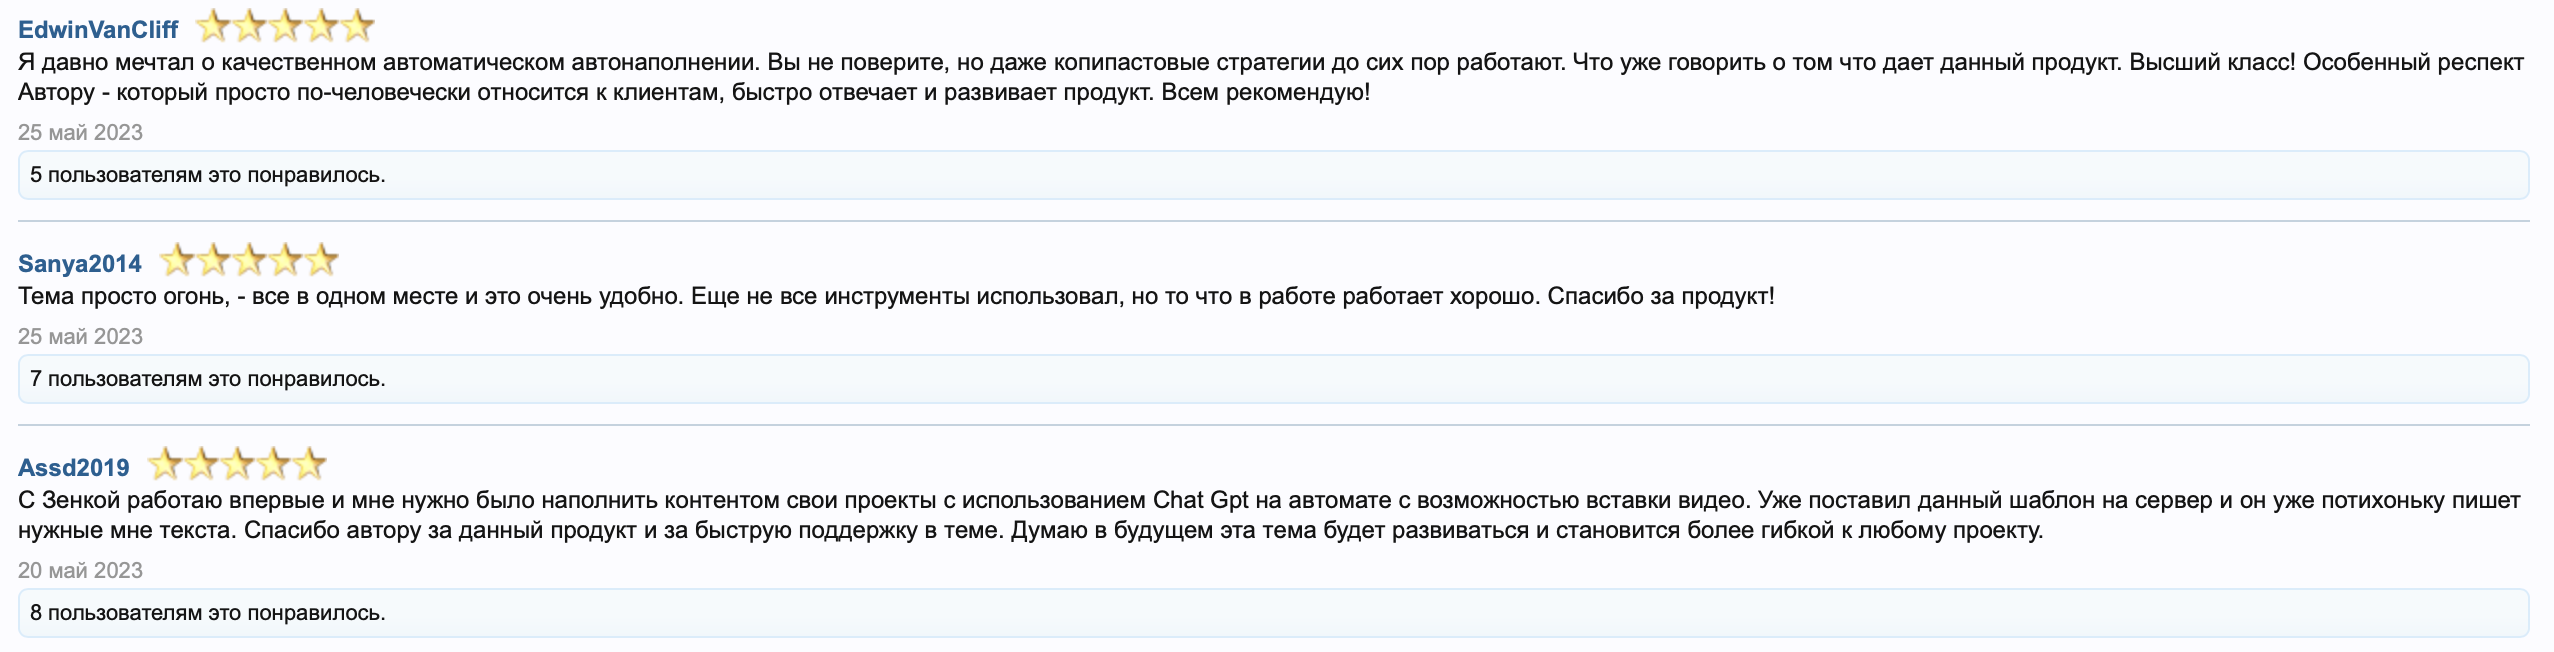Click the like counter under Sanya2014's review

pyautogui.click(x=206, y=380)
